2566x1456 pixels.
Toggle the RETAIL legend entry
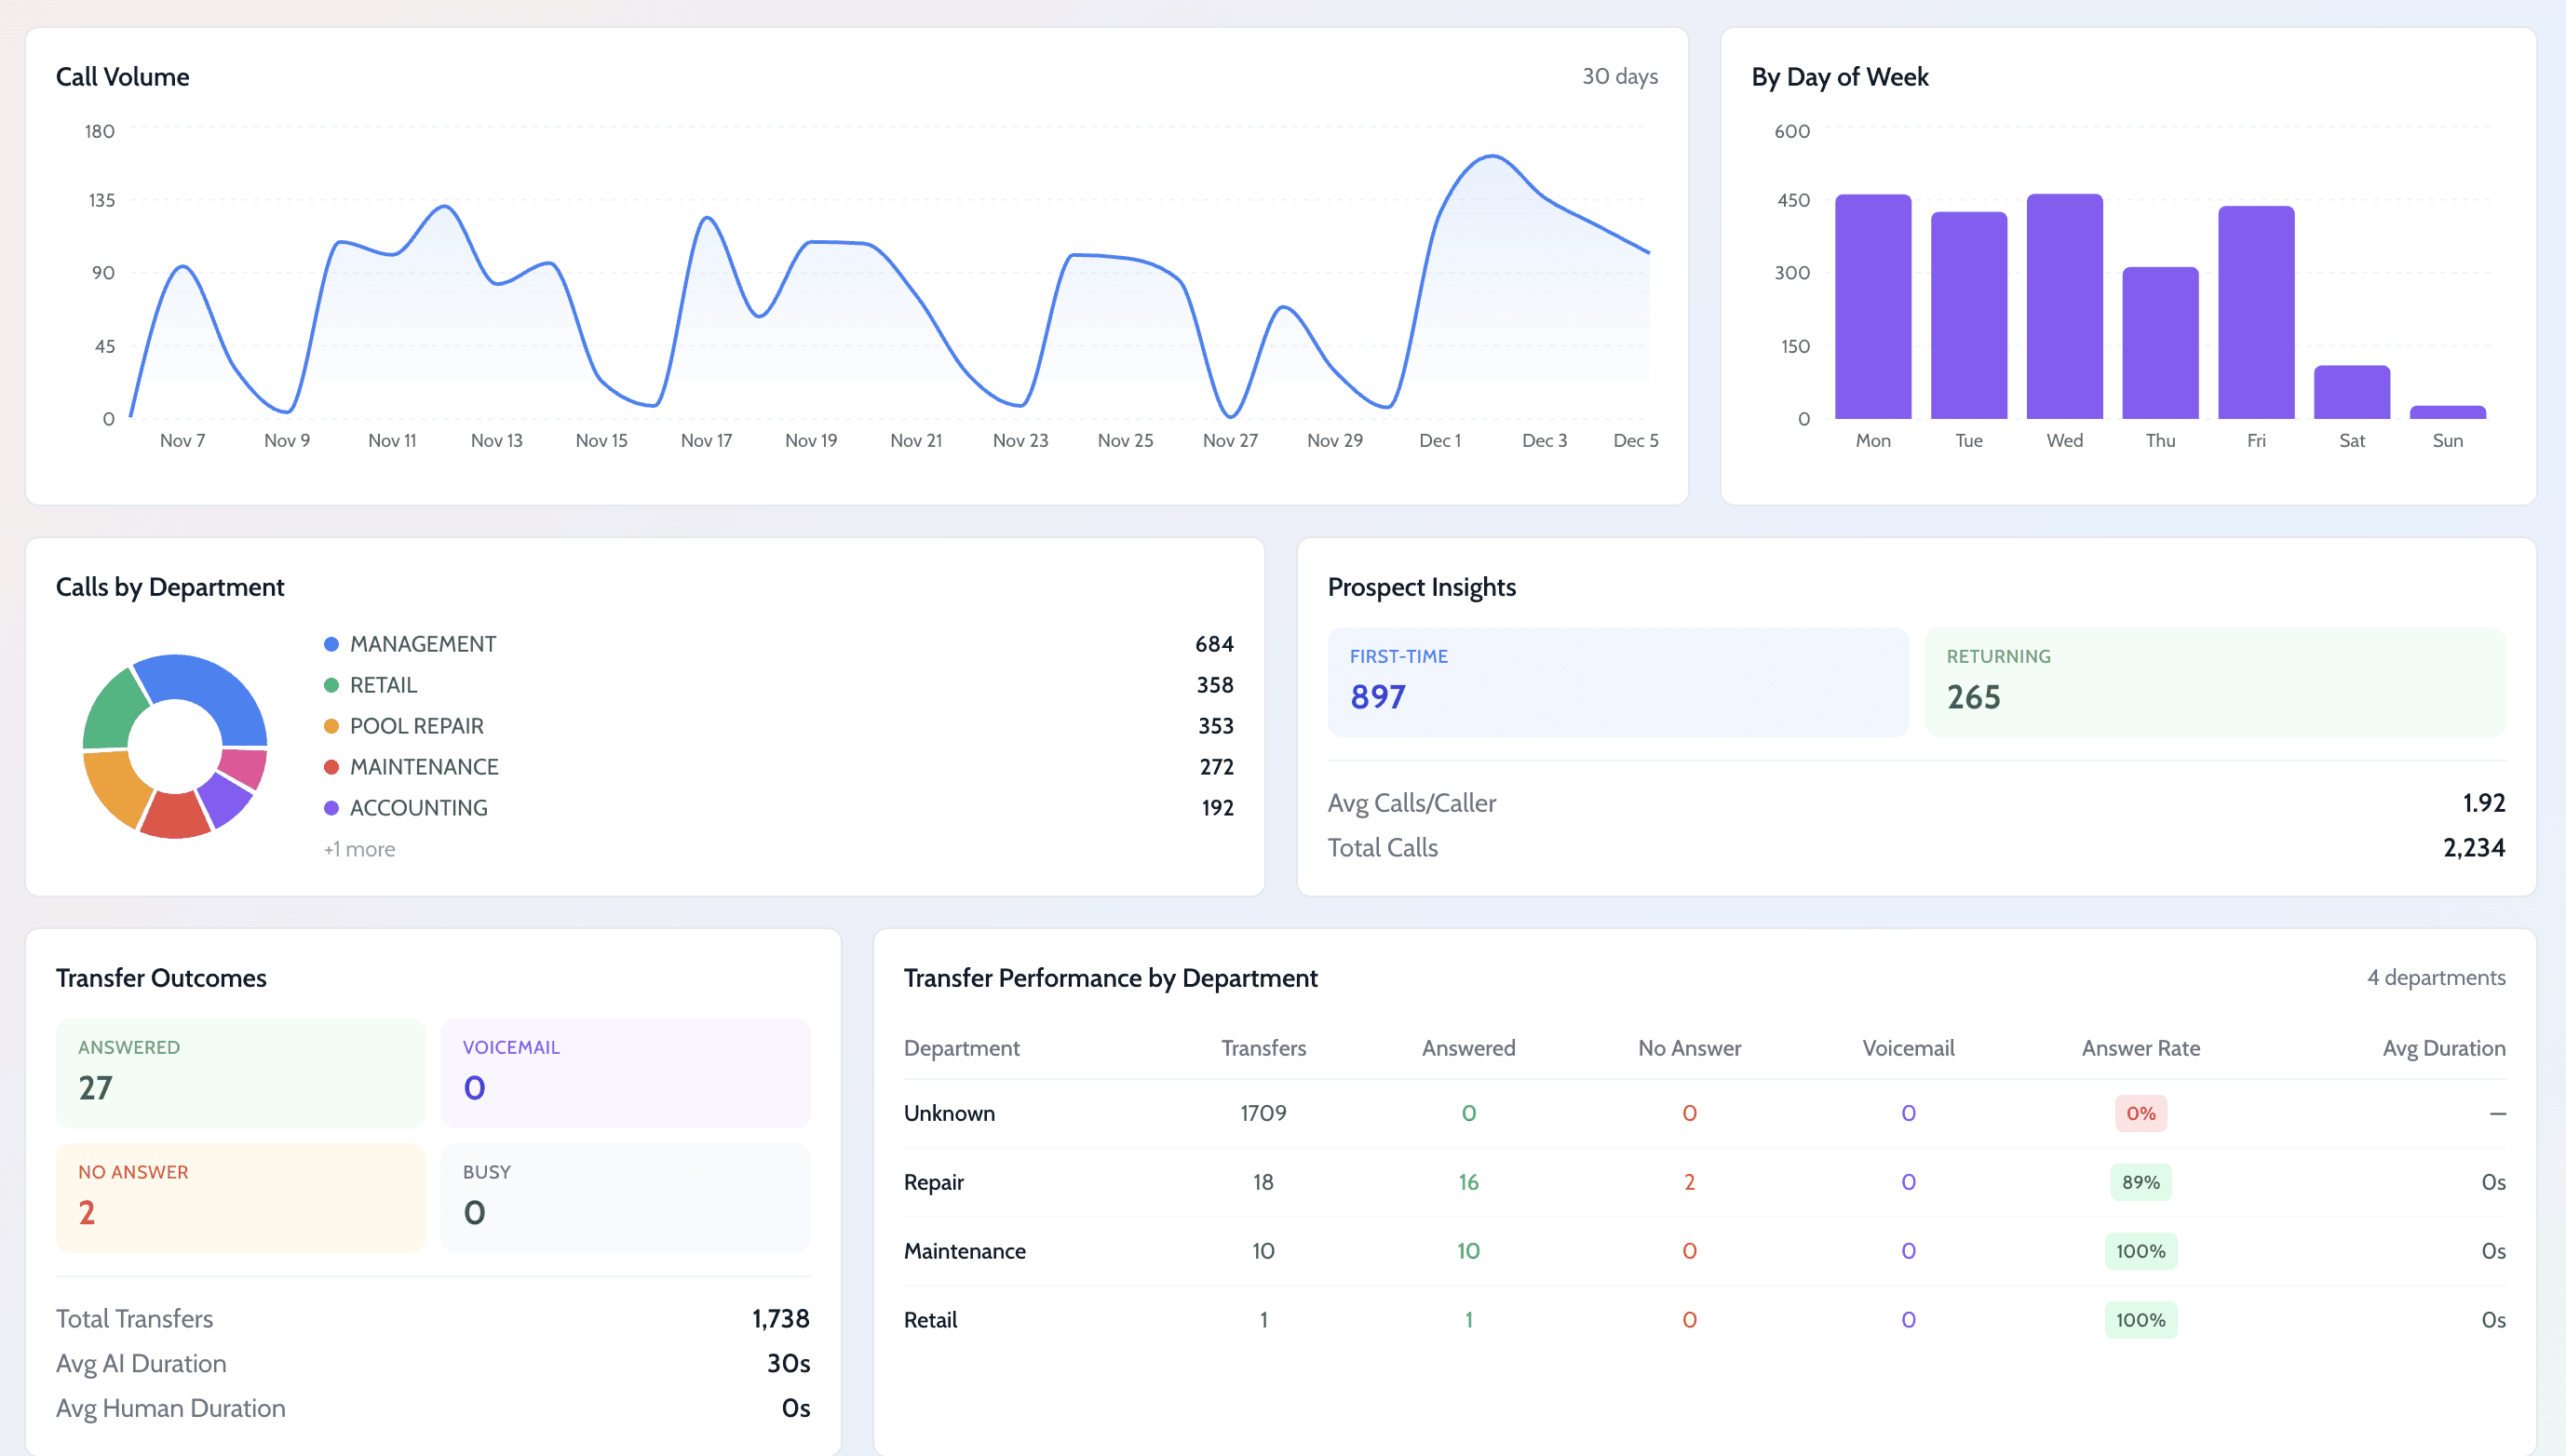click(x=382, y=684)
